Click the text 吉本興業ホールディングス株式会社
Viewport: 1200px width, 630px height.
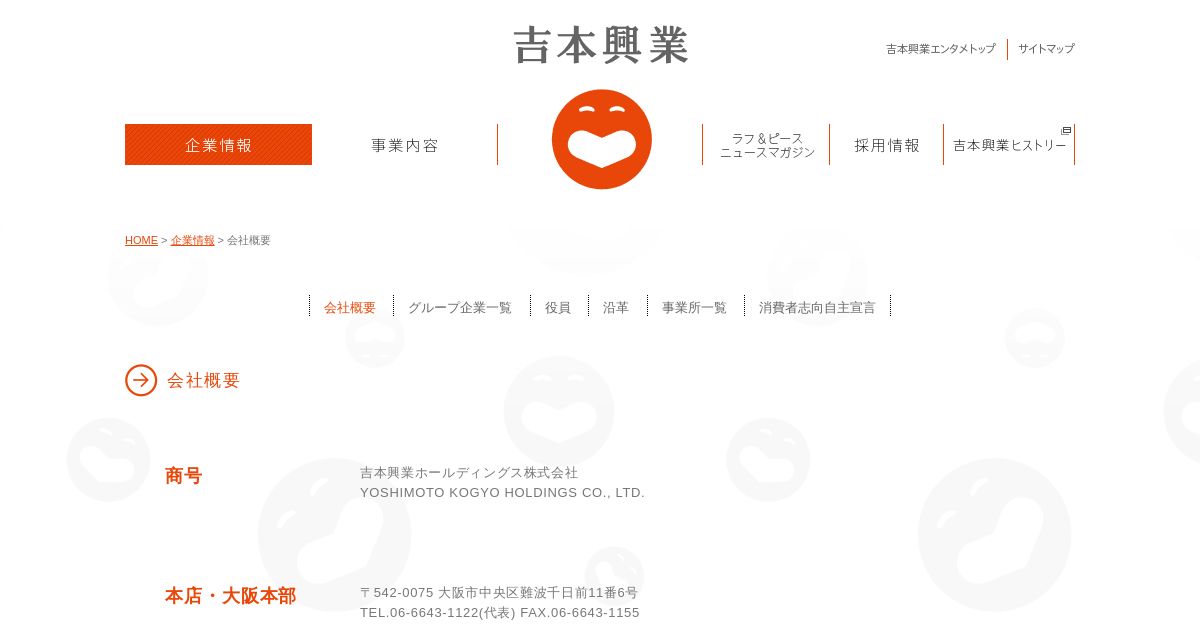click(x=469, y=473)
